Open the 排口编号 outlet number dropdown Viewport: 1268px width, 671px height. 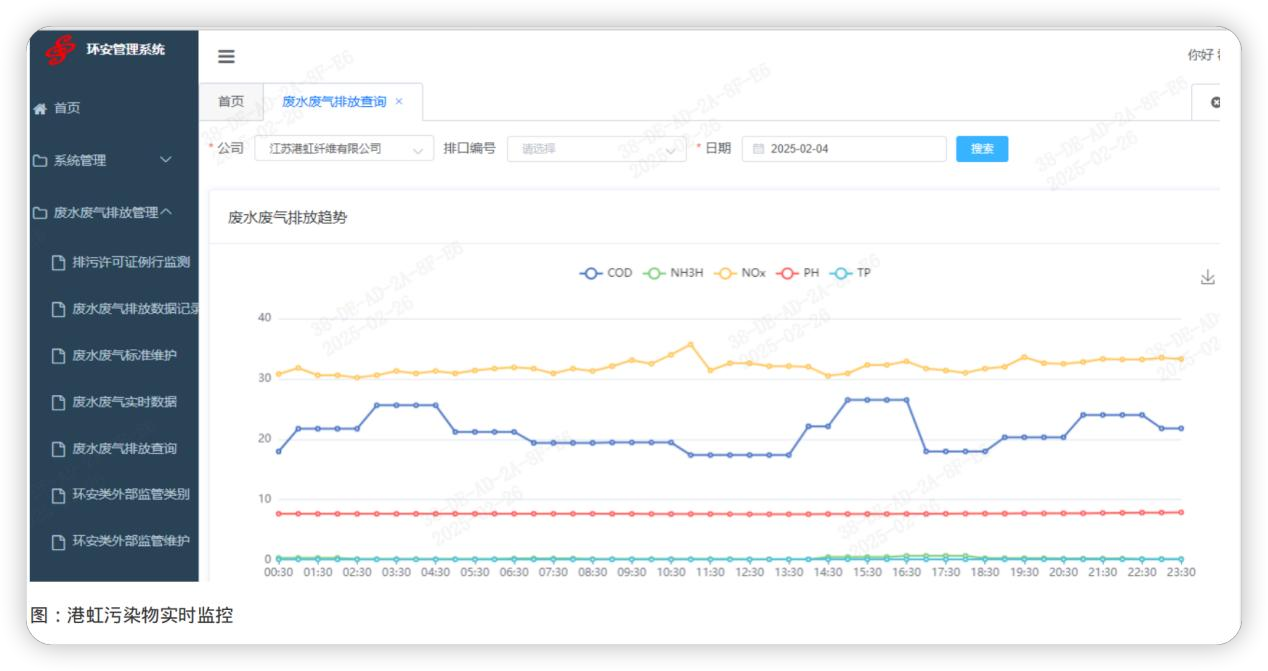[x=596, y=149]
